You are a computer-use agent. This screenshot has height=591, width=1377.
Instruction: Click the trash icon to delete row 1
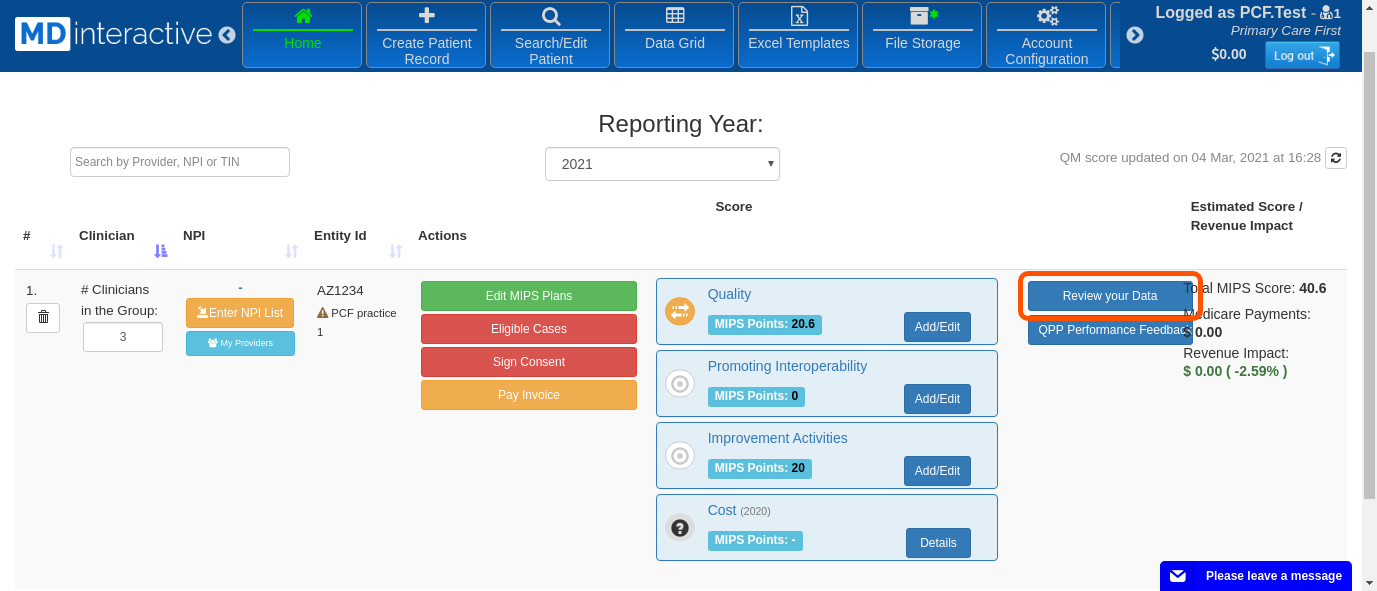pos(43,318)
